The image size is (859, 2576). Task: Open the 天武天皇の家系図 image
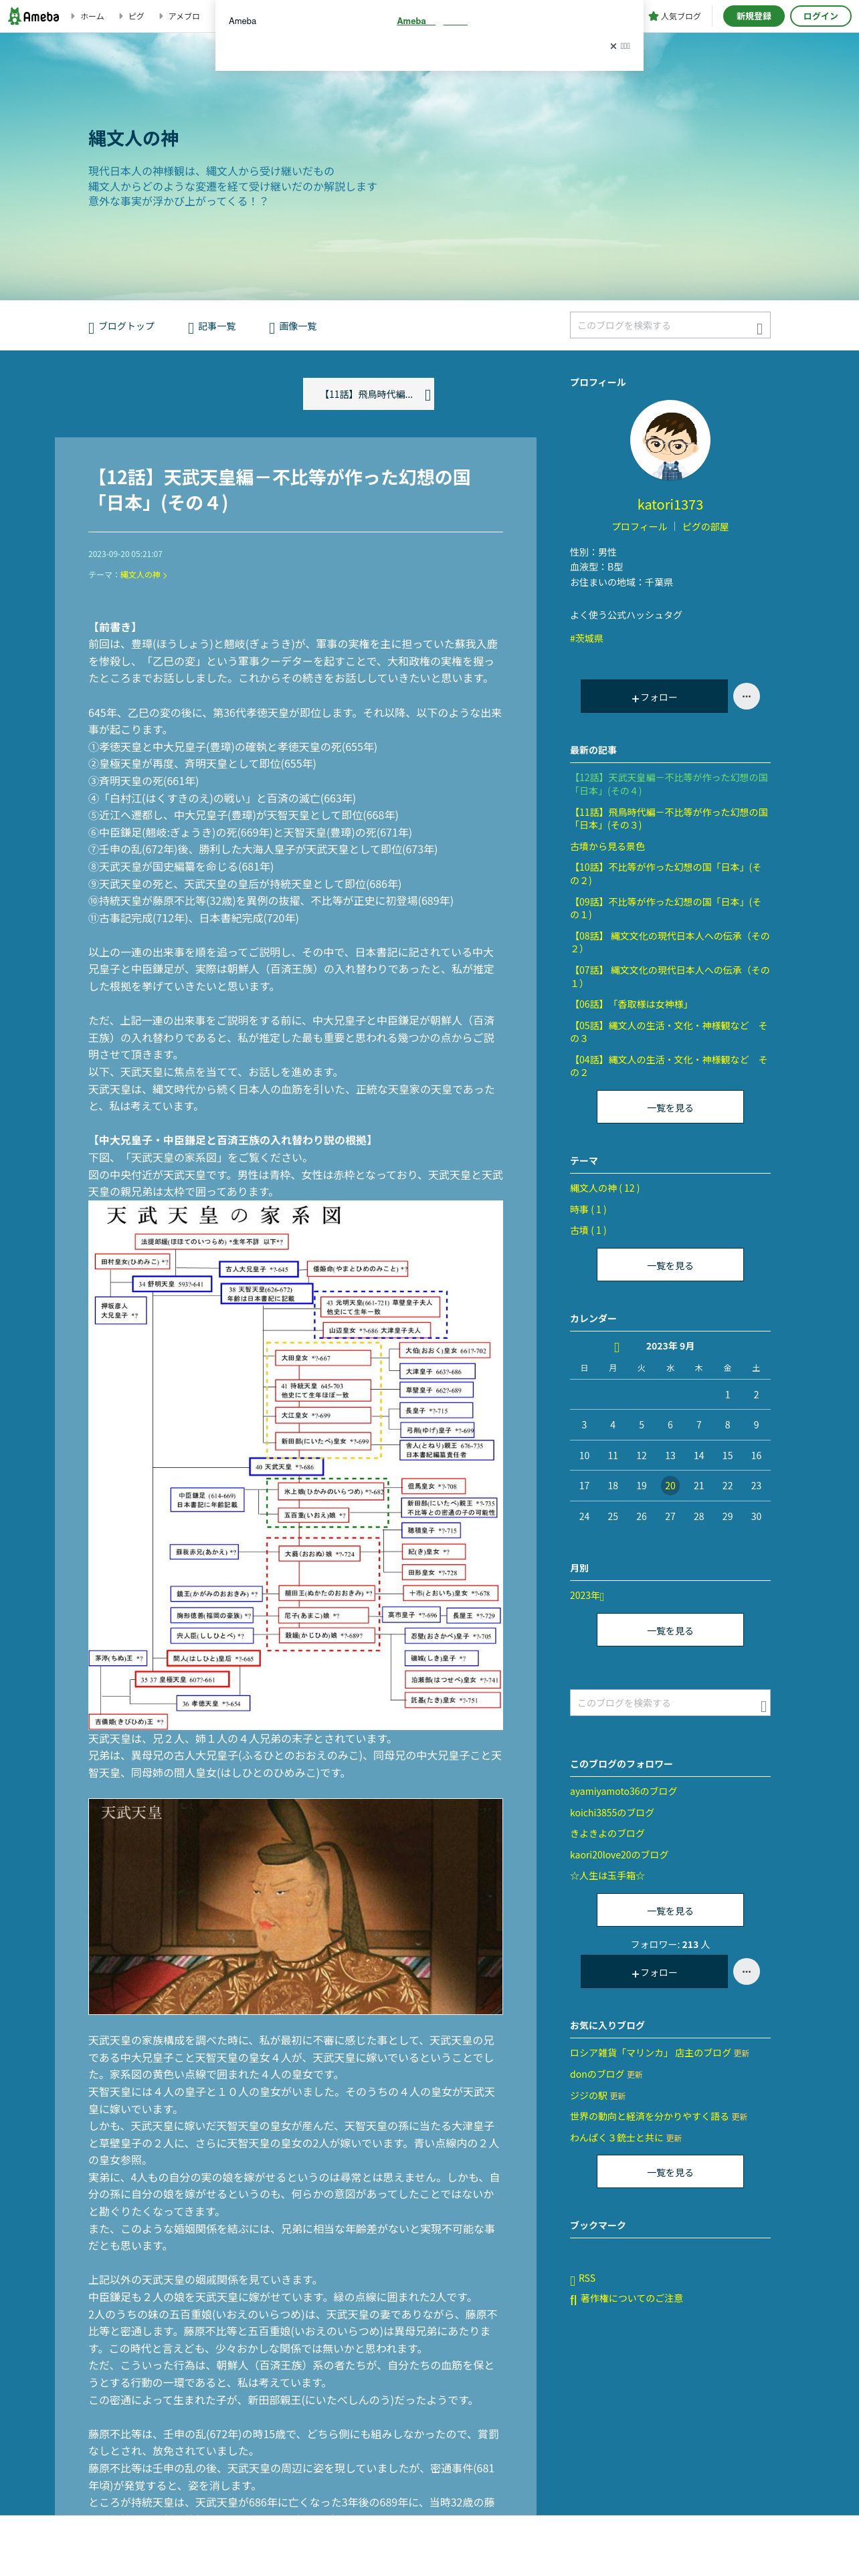coord(295,1465)
